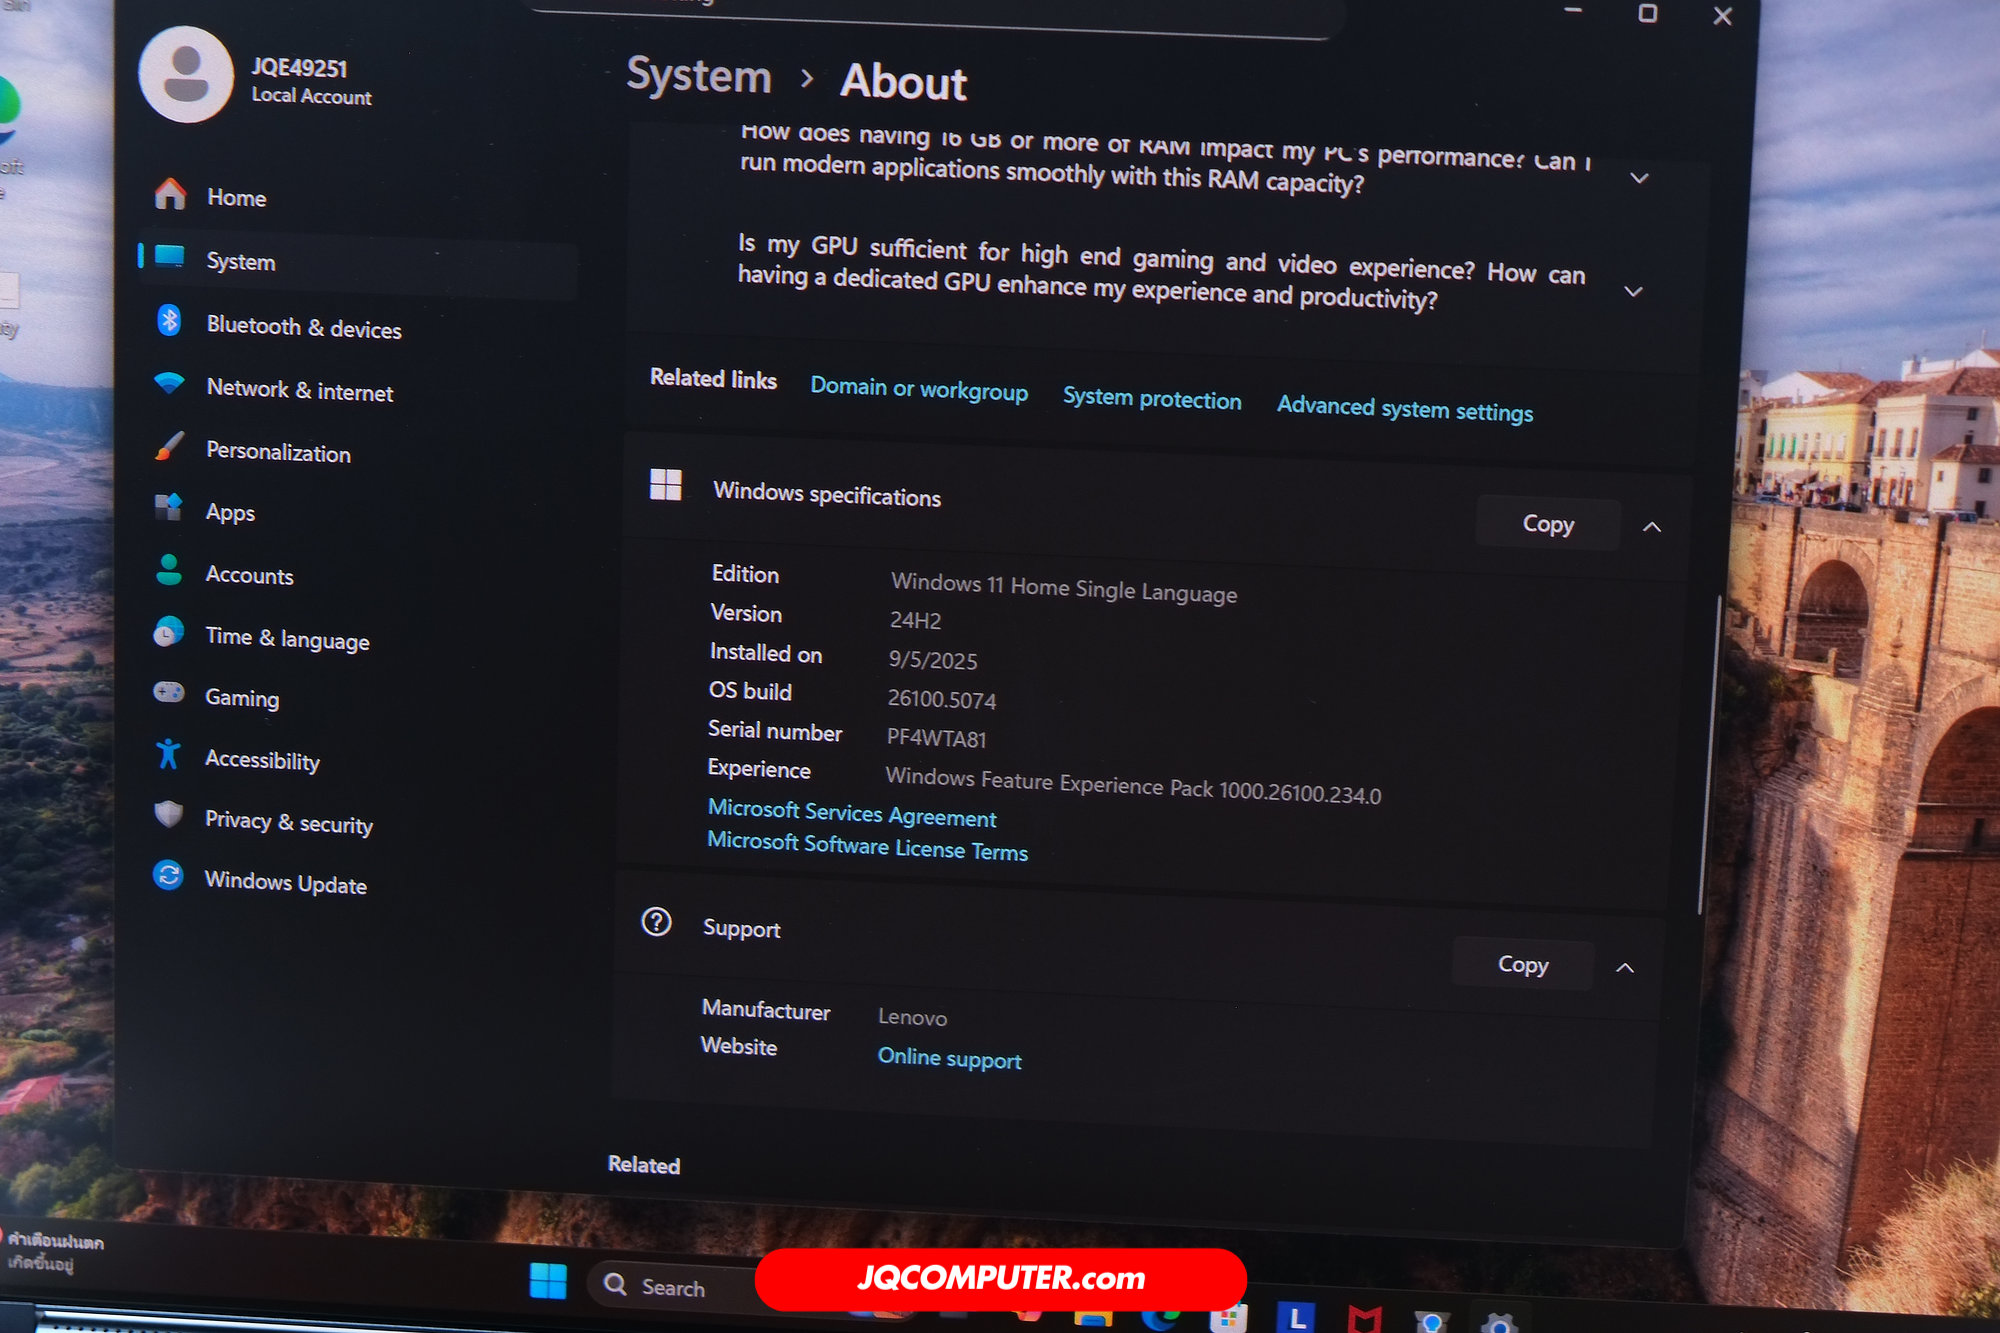
Task: Click the taskbar search magnifier icon
Action: click(x=616, y=1284)
